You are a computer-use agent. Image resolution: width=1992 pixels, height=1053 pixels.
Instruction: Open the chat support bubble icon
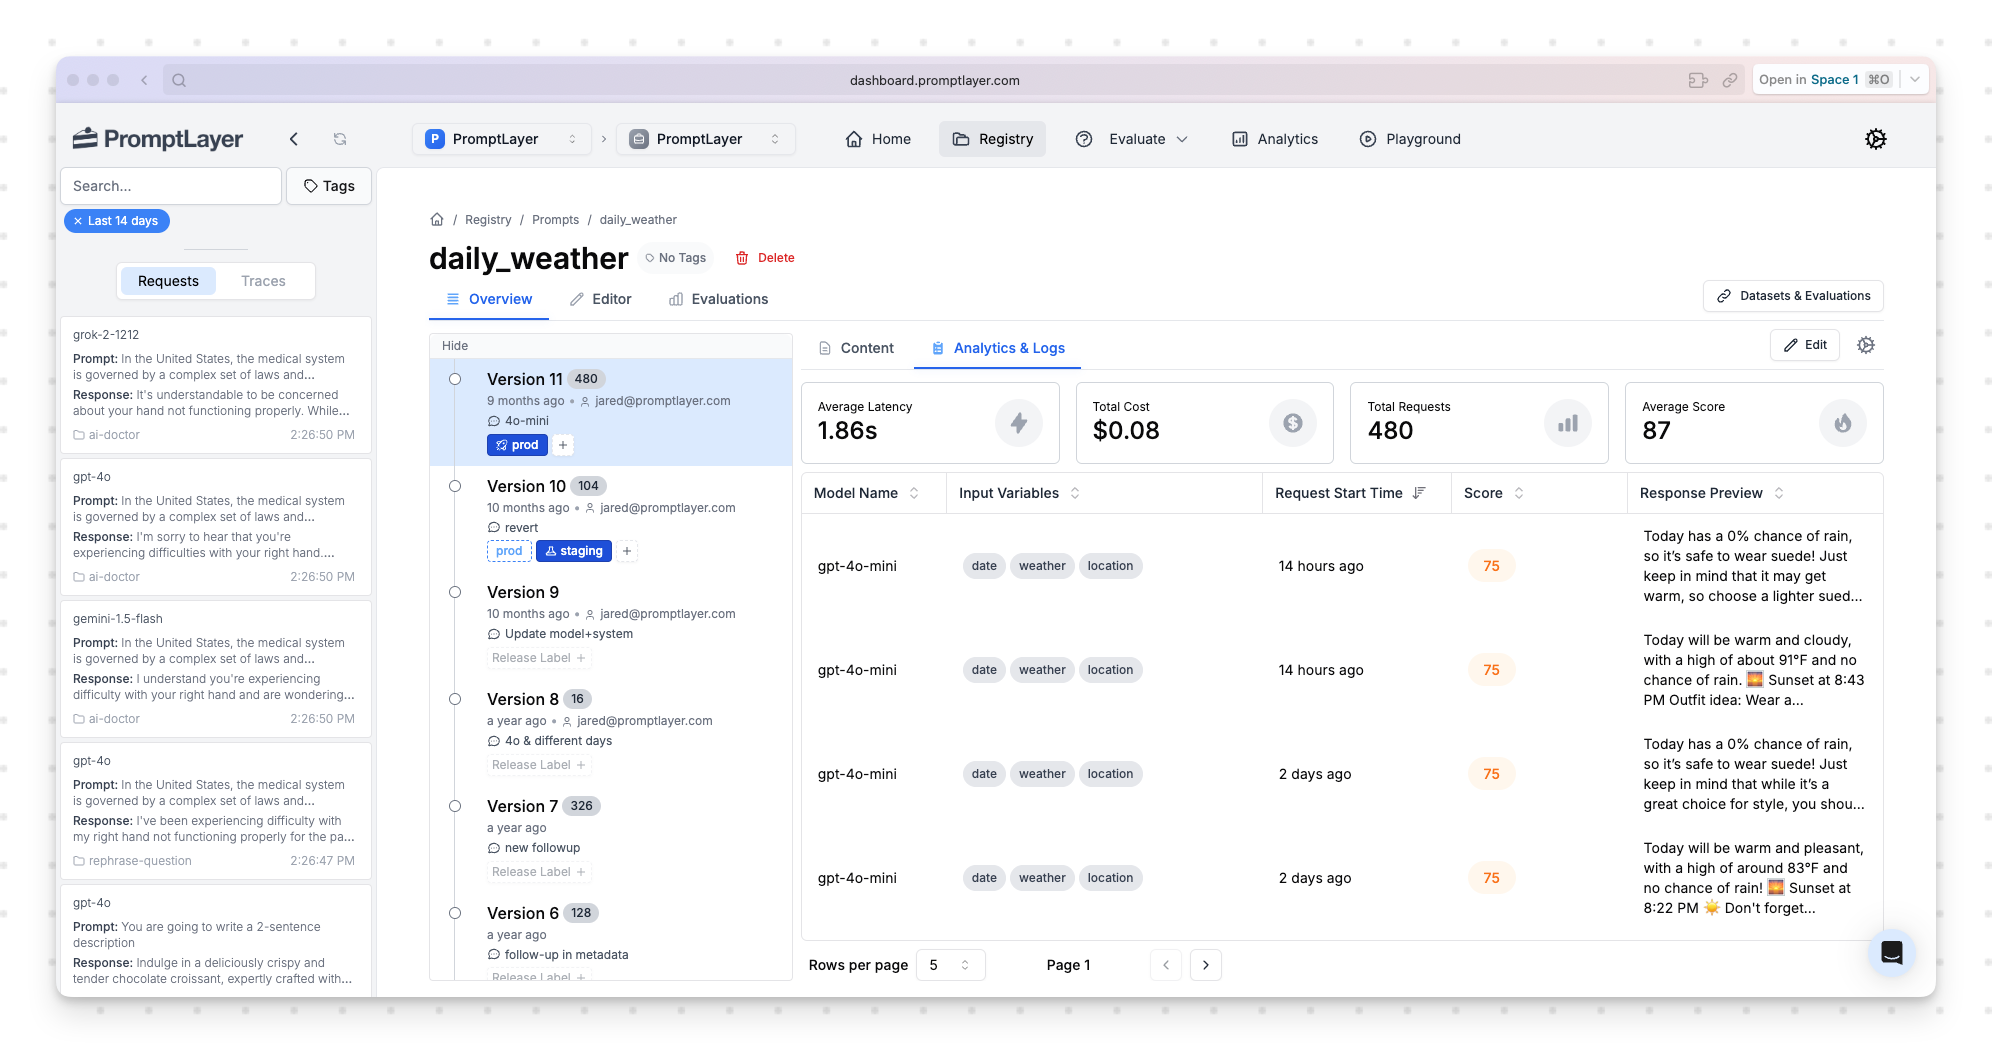coord(1892,953)
